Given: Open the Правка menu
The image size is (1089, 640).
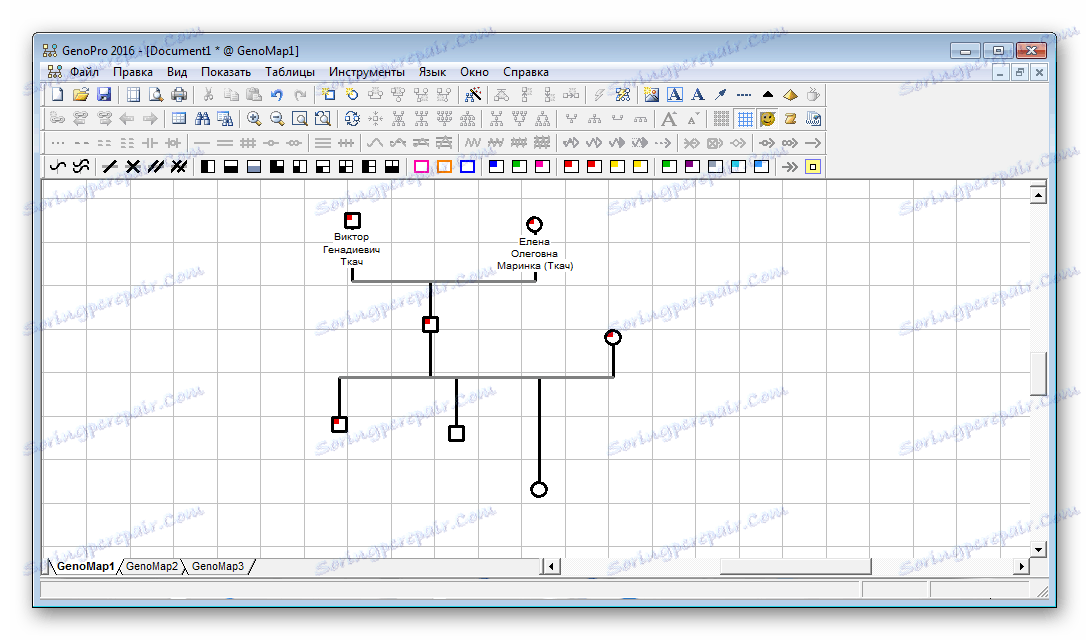Looking at the screenshot, I should pos(133,72).
